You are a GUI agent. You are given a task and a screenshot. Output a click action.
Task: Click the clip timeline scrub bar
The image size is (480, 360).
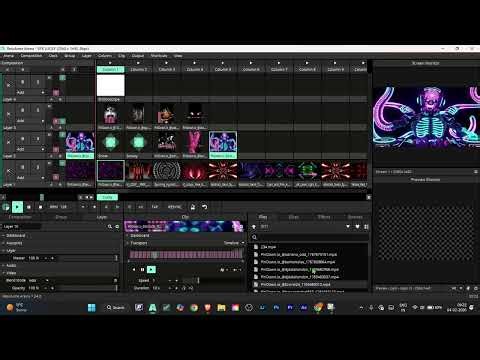[x=186, y=255]
